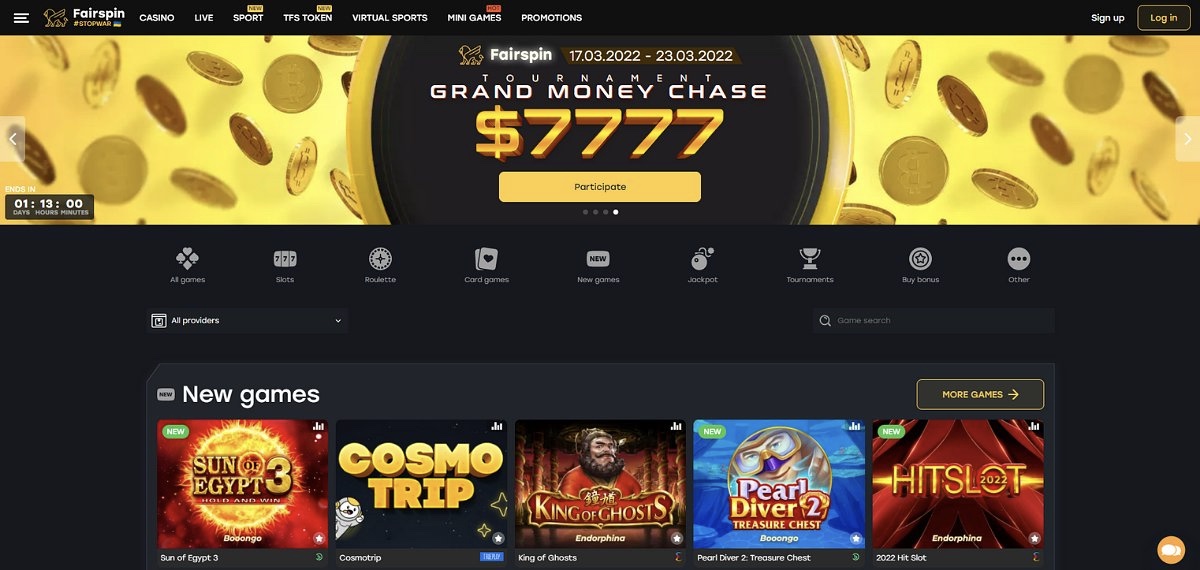Select the All games category icon
The width and height of the screenshot is (1200, 570).
point(187,258)
